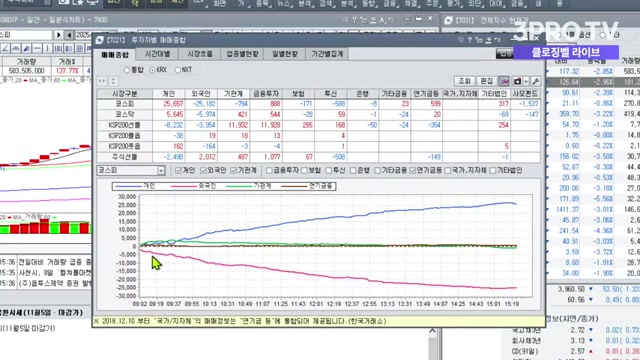Click the 코스피 row label in the table
Viewport: 640px width, 360px height.
pos(124,104)
